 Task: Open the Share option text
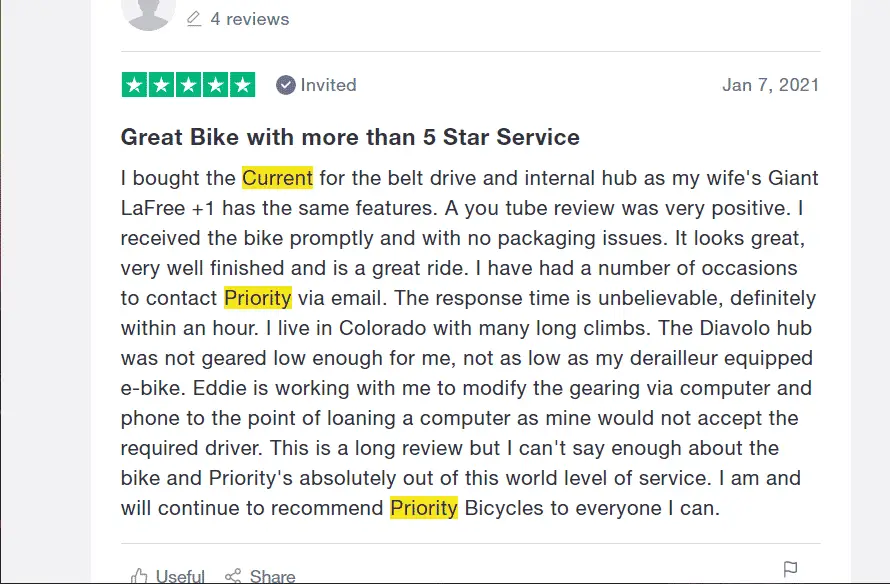click(272, 577)
